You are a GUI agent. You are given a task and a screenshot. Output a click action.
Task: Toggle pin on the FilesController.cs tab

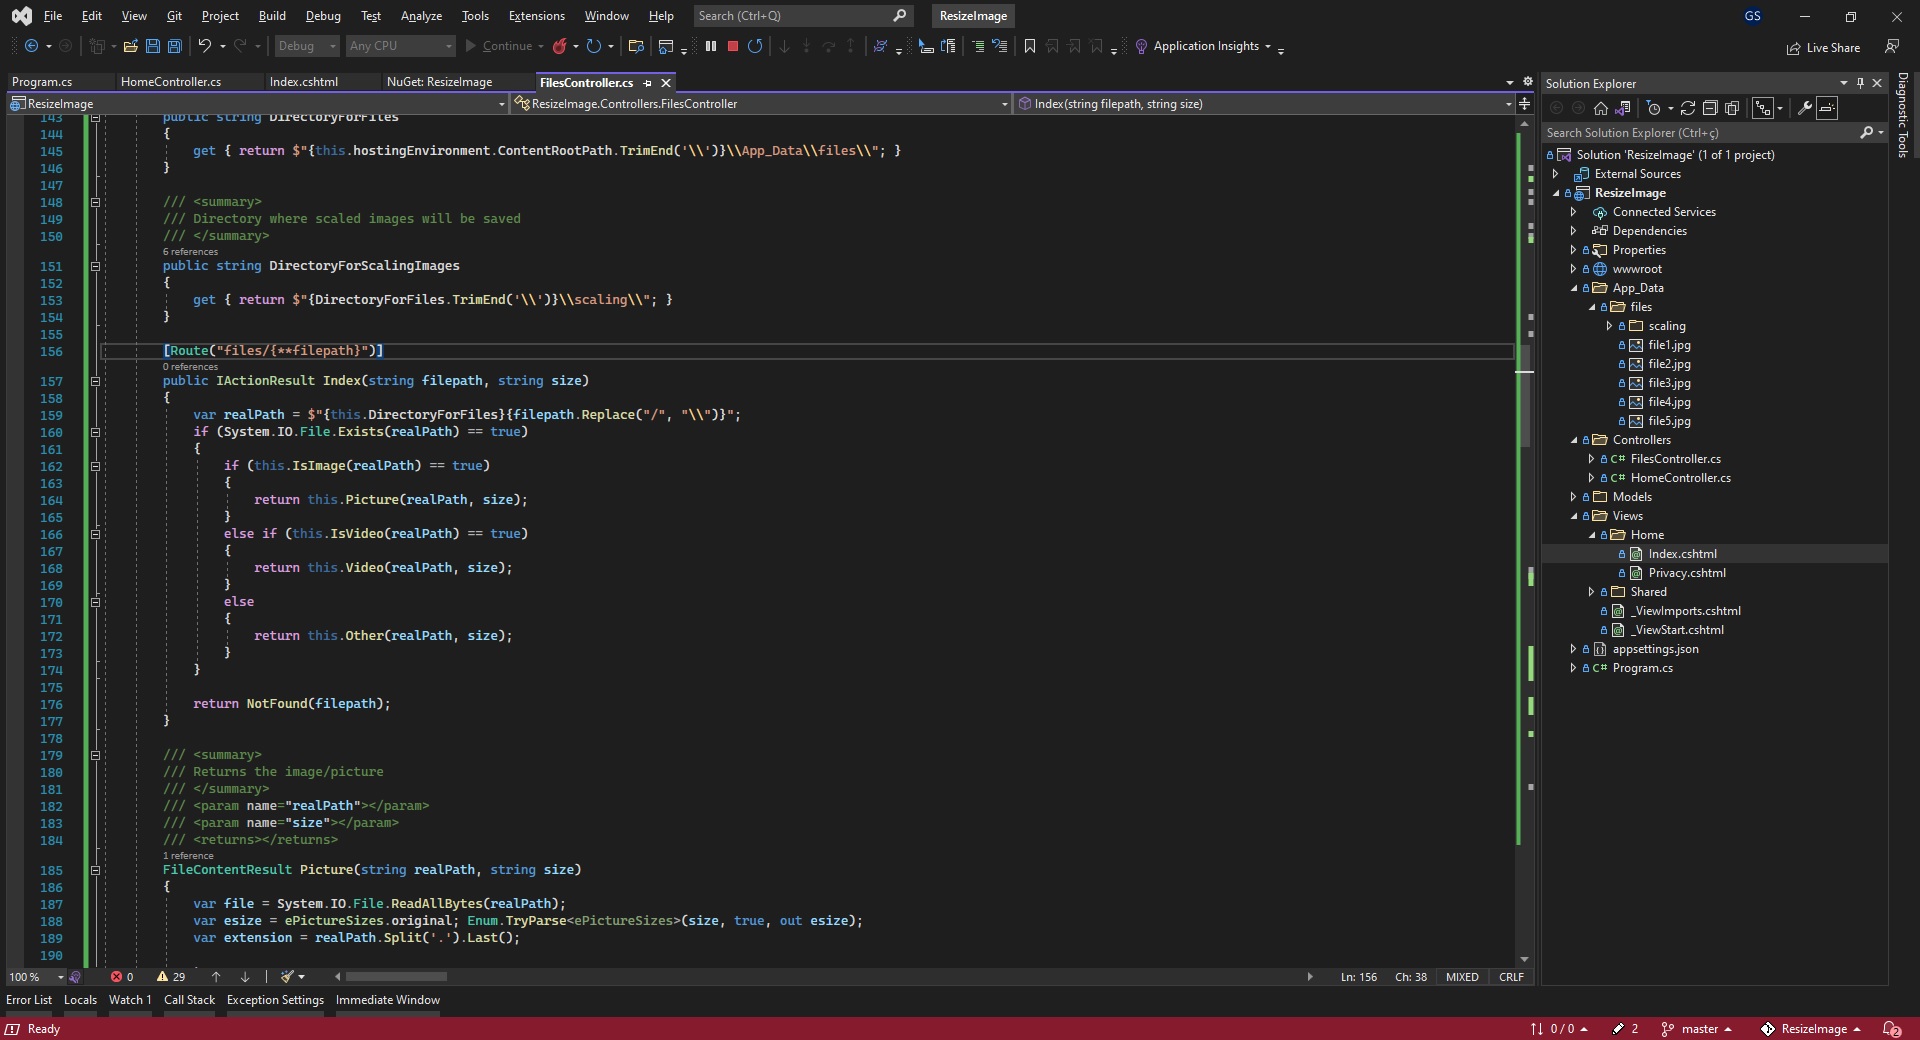648,83
